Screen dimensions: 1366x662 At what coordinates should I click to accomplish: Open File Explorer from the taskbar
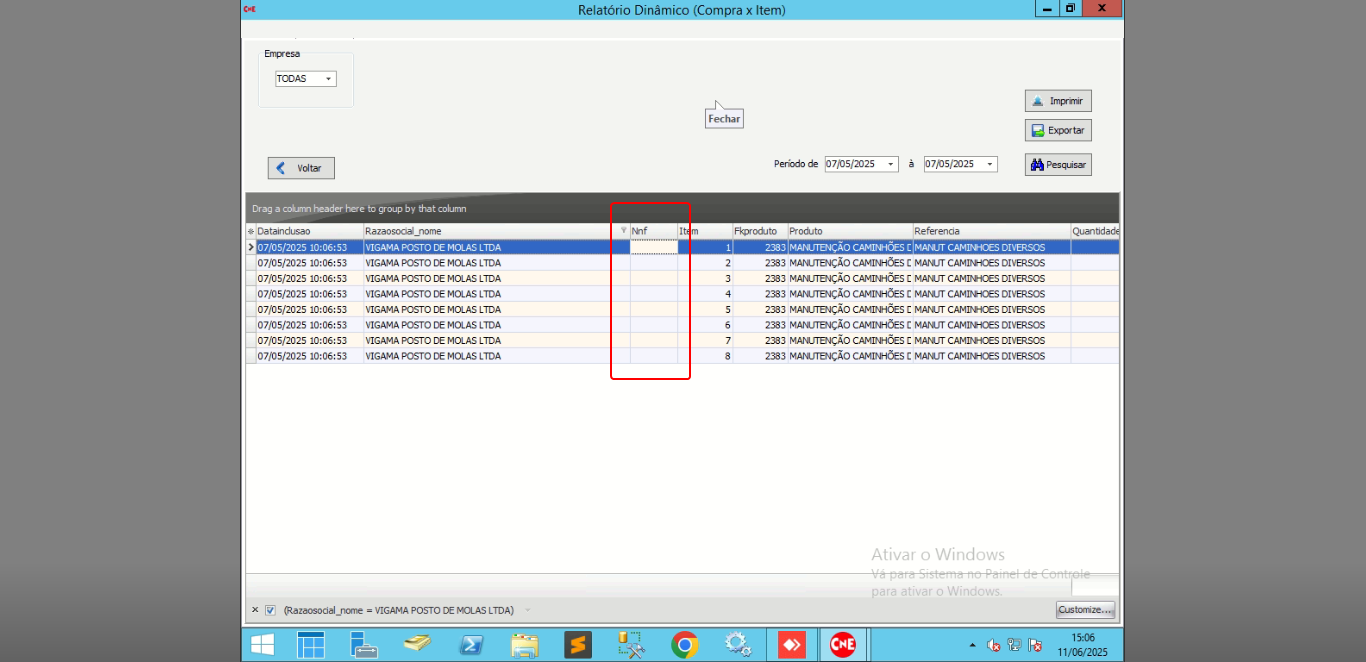click(x=525, y=645)
